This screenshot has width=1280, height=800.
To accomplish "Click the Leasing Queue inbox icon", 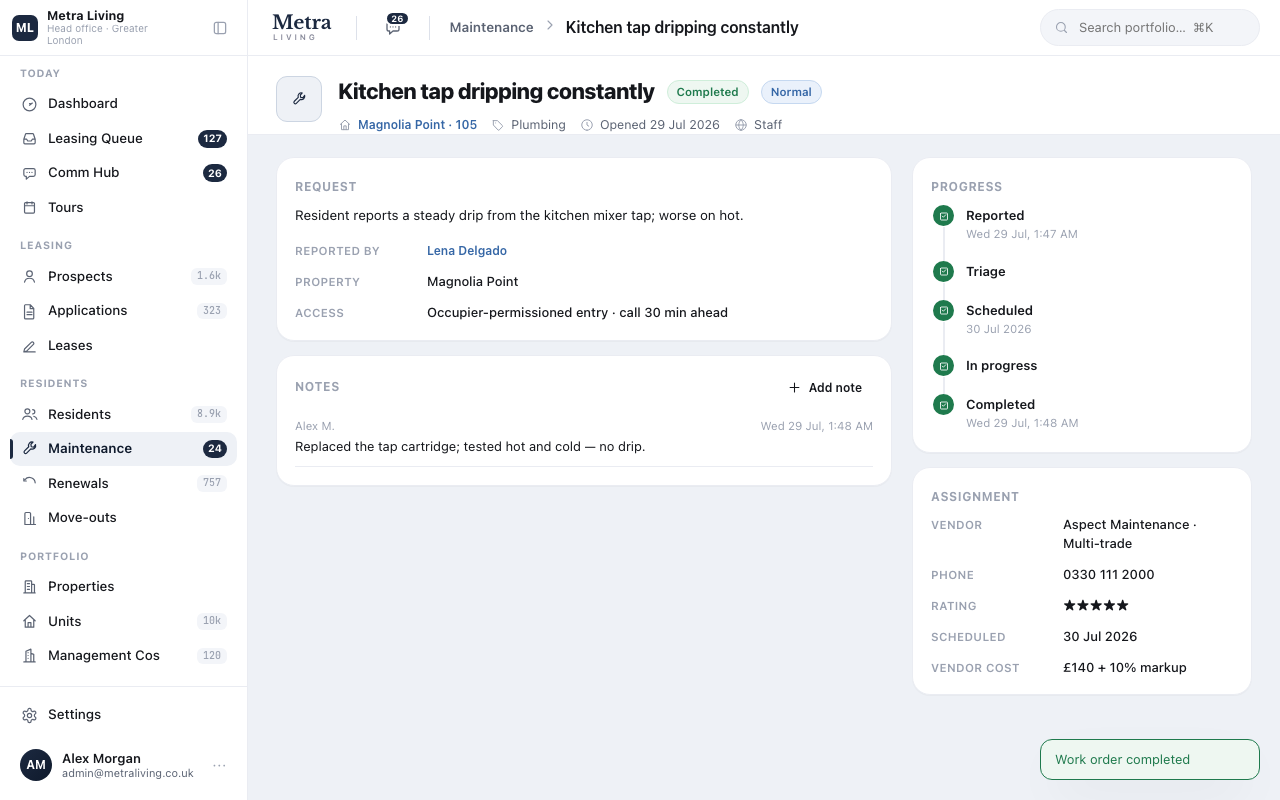I will tap(29, 139).
